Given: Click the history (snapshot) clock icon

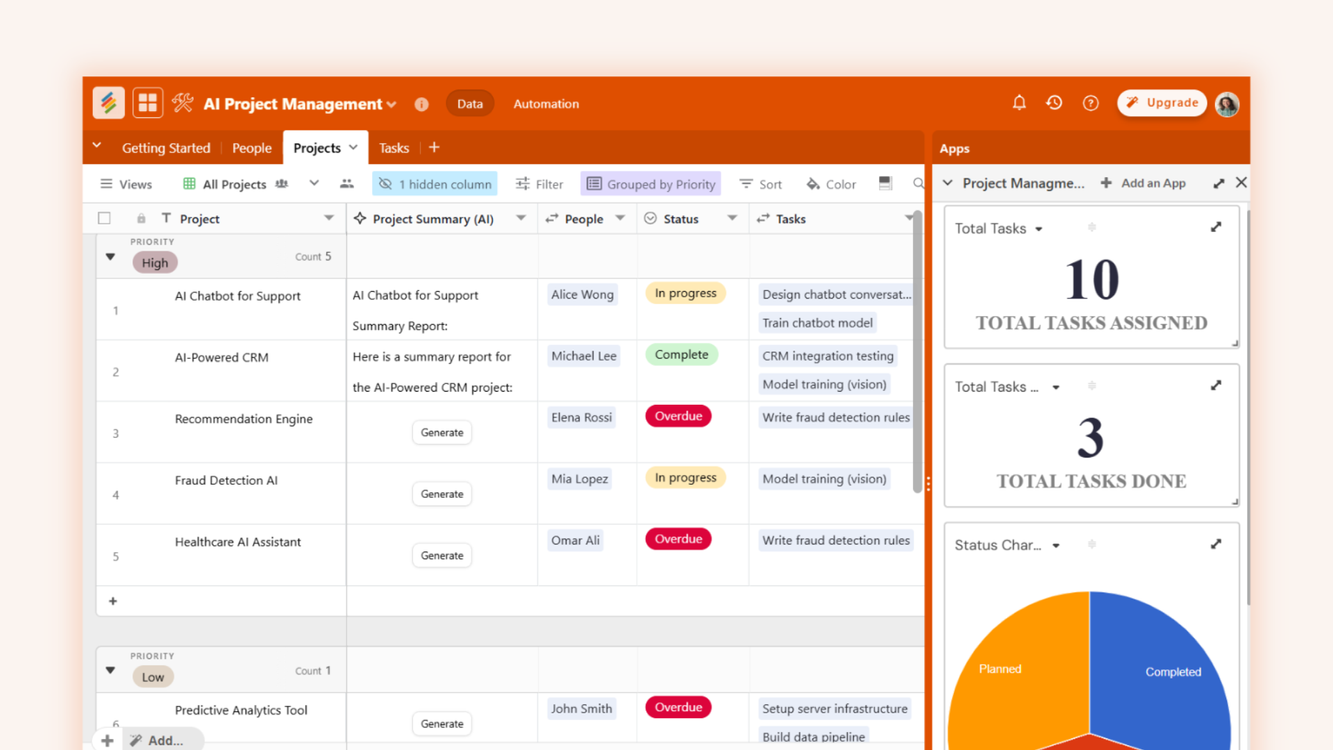Looking at the screenshot, I should (1054, 102).
